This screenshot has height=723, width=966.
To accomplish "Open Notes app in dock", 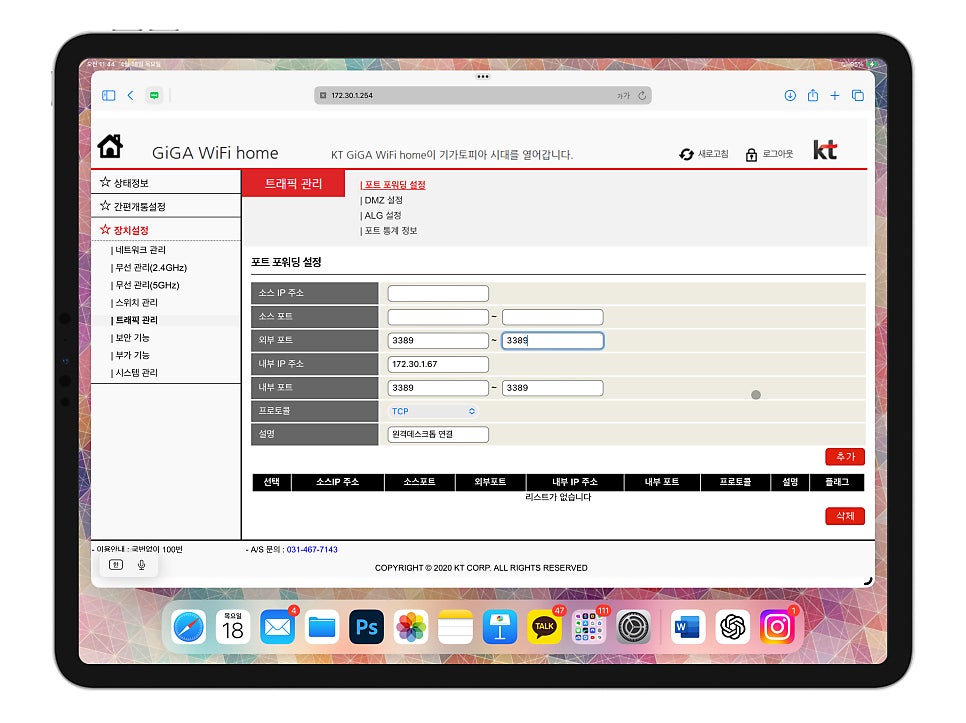I will point(455,628).
